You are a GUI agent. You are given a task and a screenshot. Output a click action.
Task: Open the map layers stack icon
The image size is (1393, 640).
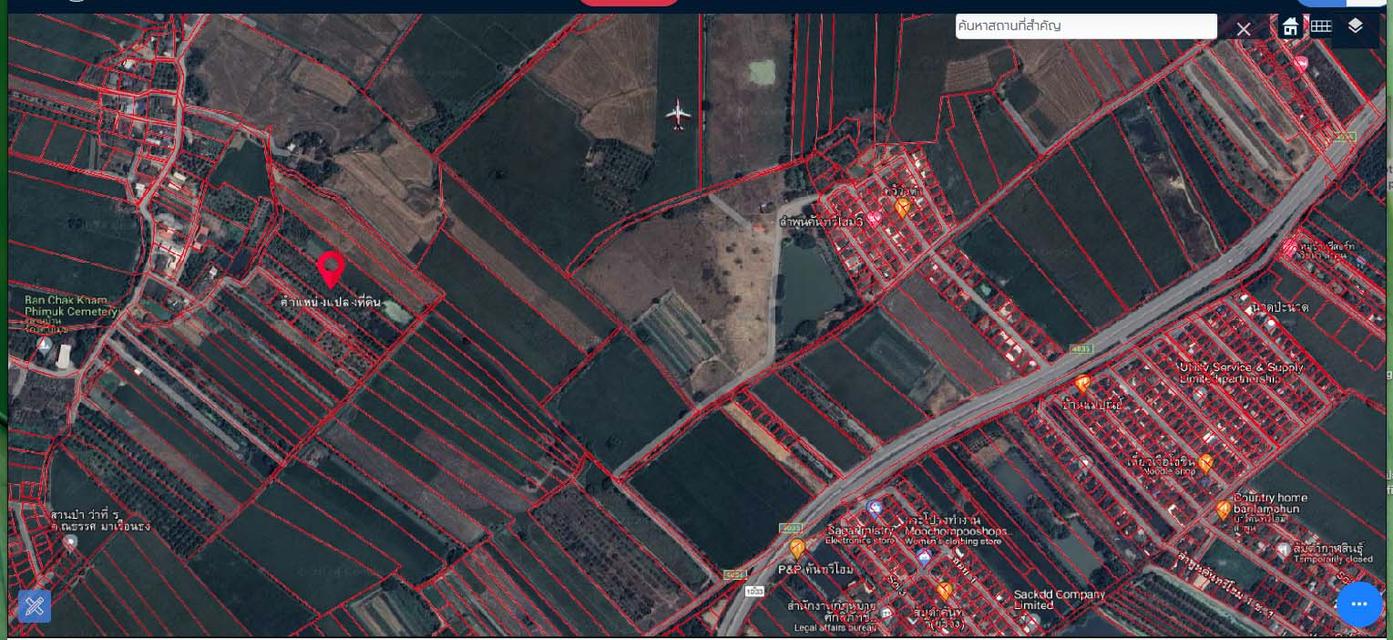point(1355,26)
